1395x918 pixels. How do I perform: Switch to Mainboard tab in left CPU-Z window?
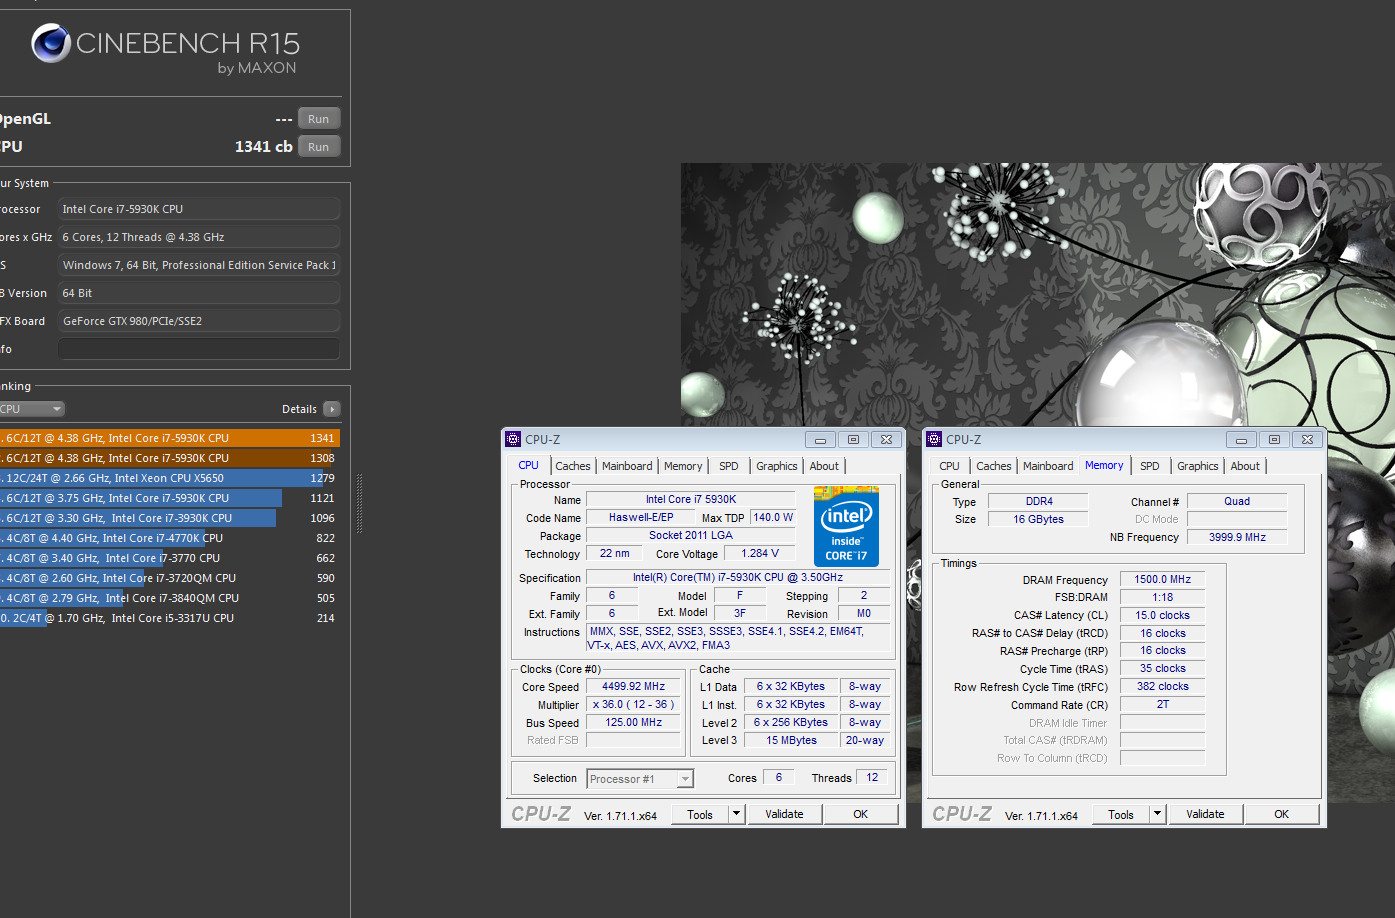[x=627, y=466]
